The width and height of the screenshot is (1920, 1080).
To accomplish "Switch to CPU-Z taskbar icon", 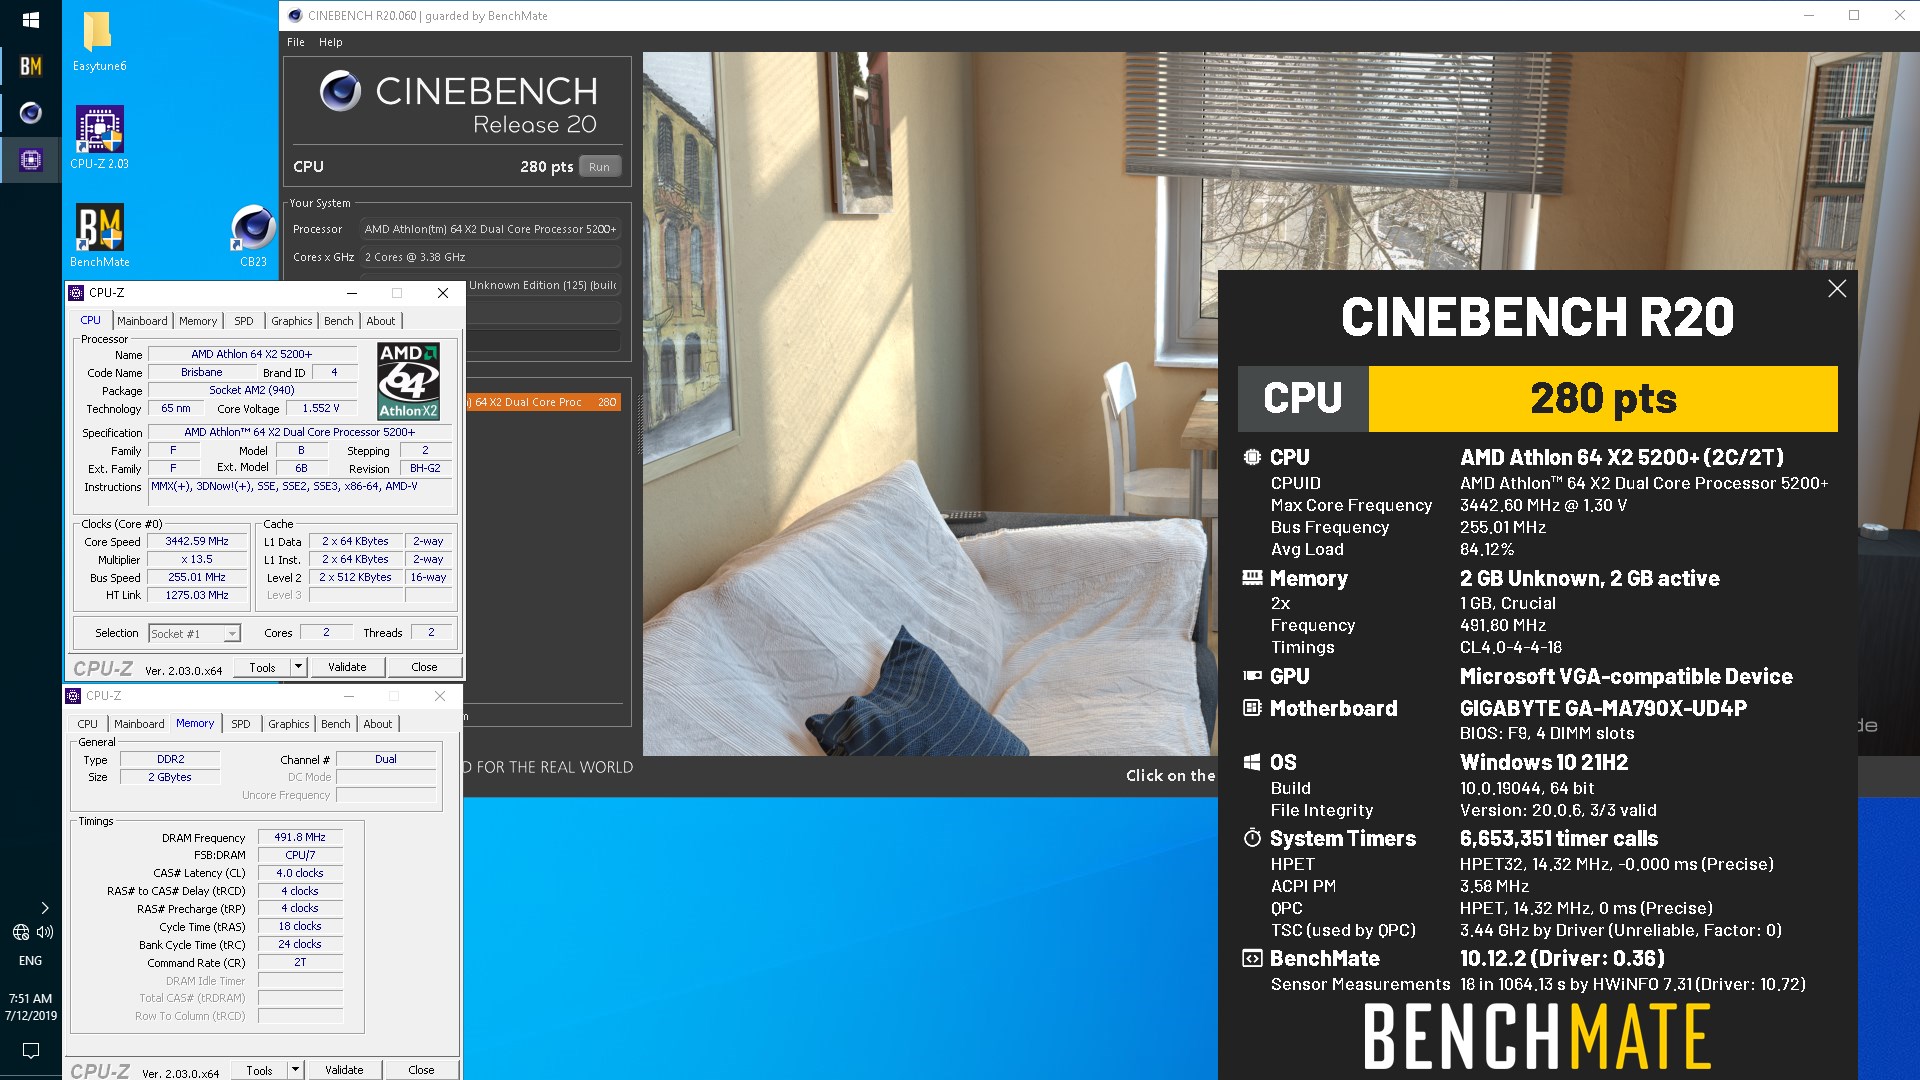I will click(30, 160).
